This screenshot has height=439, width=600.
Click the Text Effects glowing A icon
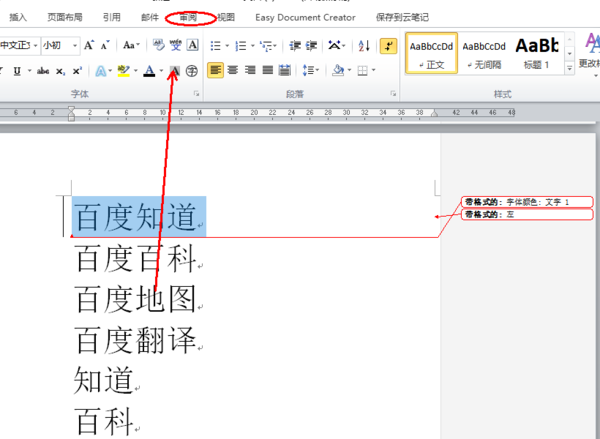coord(100,71)
